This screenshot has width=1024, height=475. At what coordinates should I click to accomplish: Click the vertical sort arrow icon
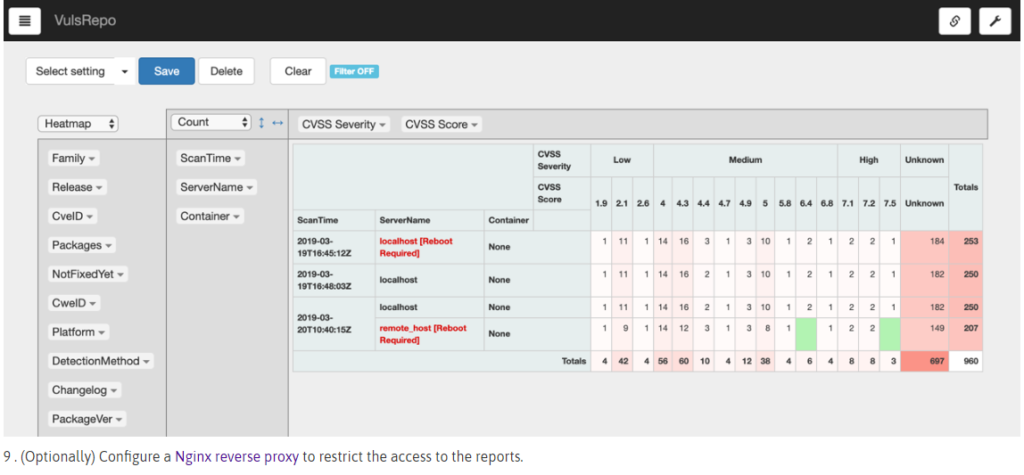262,122
